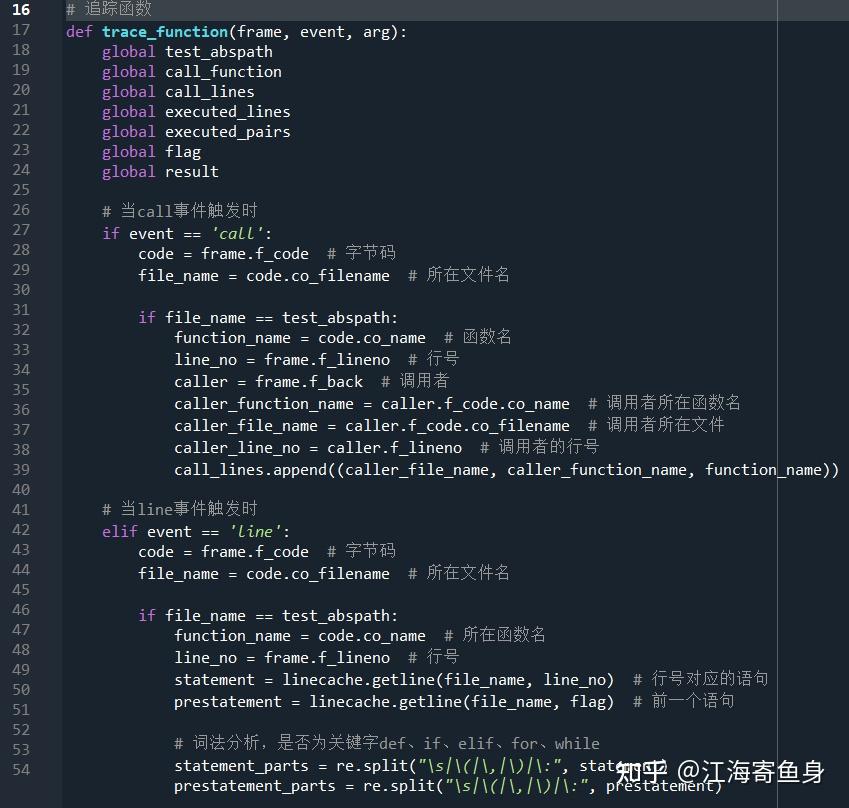Click the prestatement = linecache.getline line
Viewport: 849px width, 808px height.
tap(394, 702)
